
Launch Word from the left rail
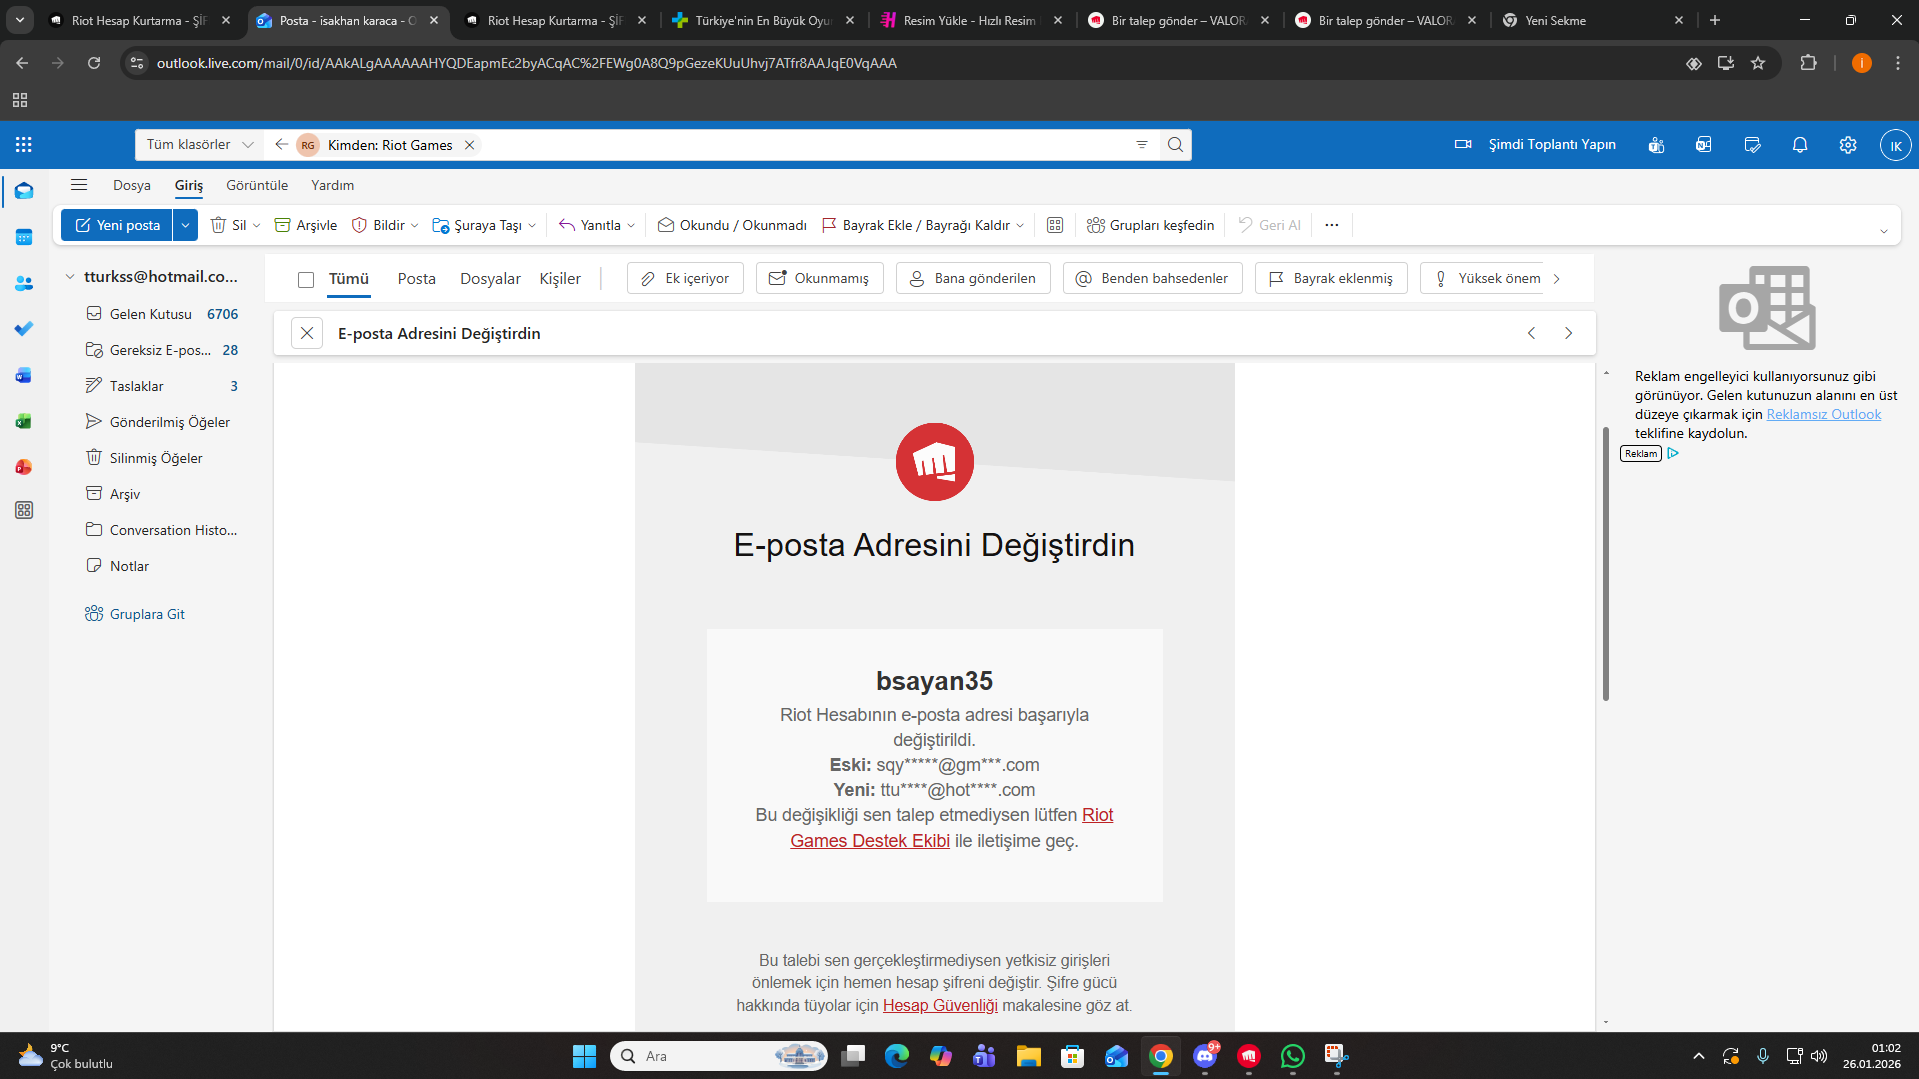[x=24, y=375]
